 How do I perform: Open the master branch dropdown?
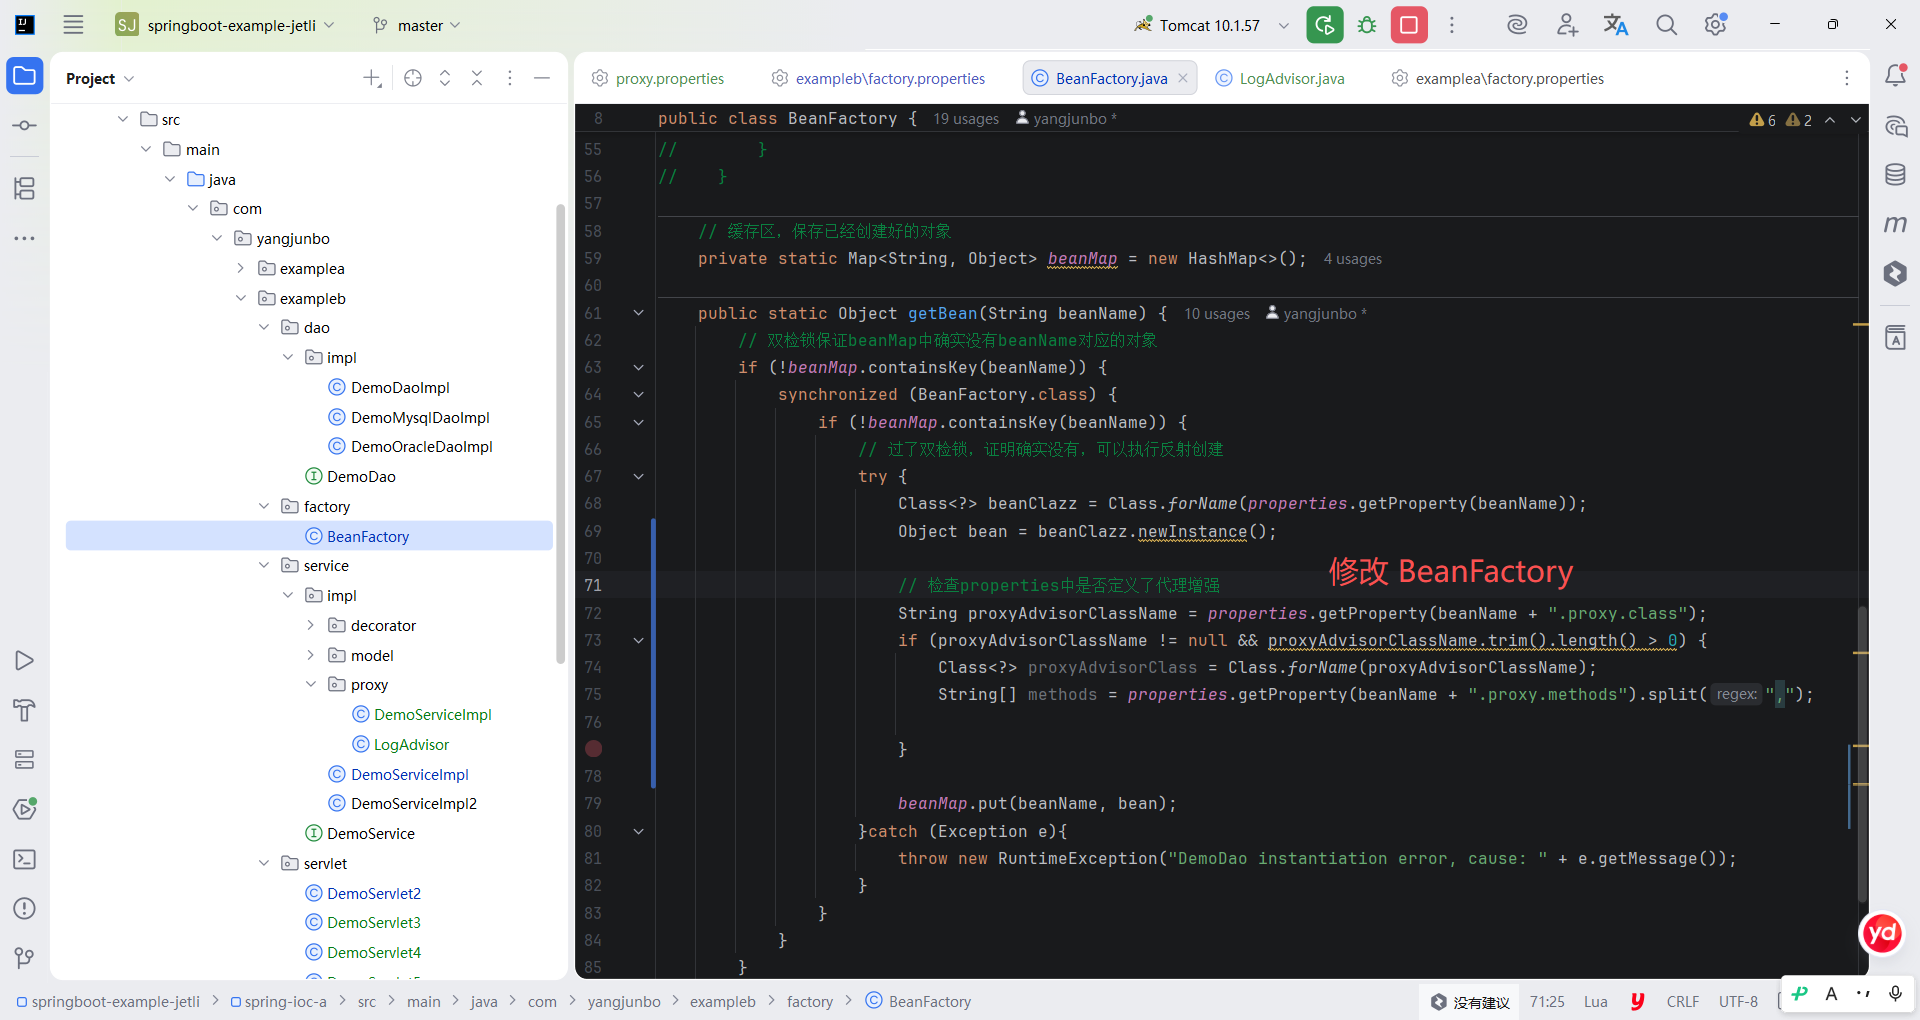click(416, 25)
